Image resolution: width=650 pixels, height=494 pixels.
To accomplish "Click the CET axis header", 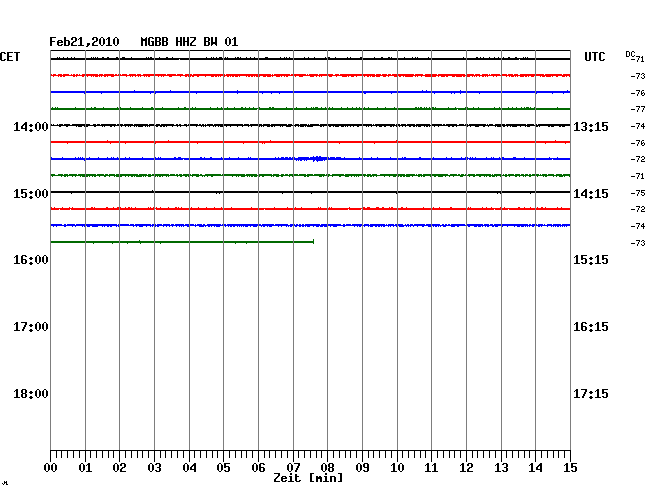I will [x=10, y=57].
